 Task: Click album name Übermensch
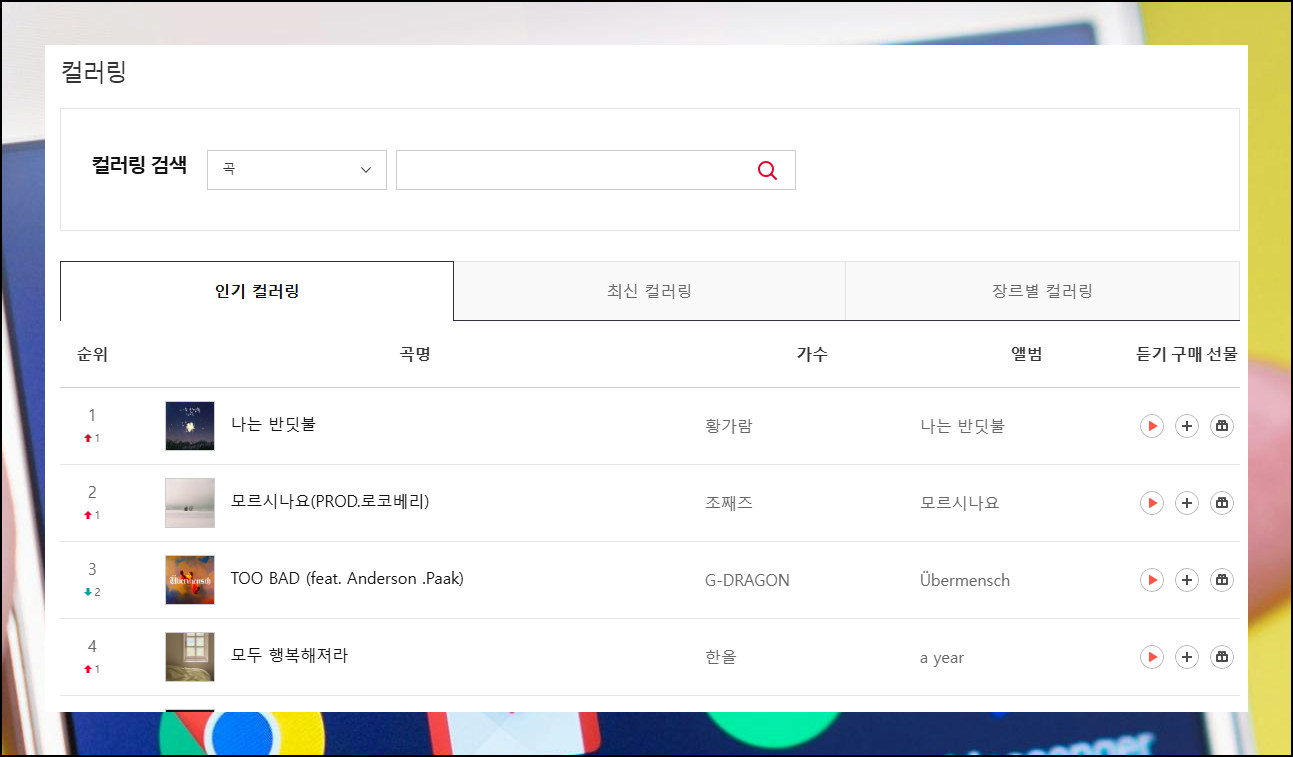(965, 580)
